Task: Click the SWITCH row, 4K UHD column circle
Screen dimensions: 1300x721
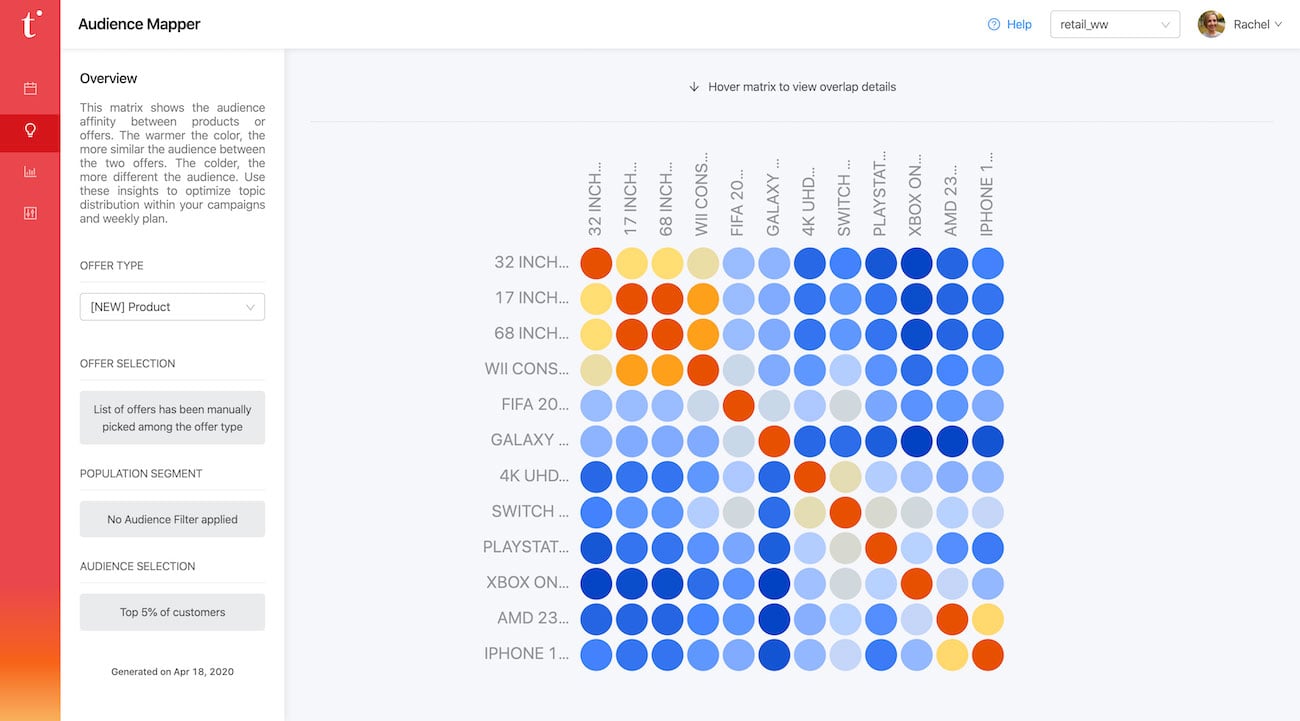Action: point(809,512)
